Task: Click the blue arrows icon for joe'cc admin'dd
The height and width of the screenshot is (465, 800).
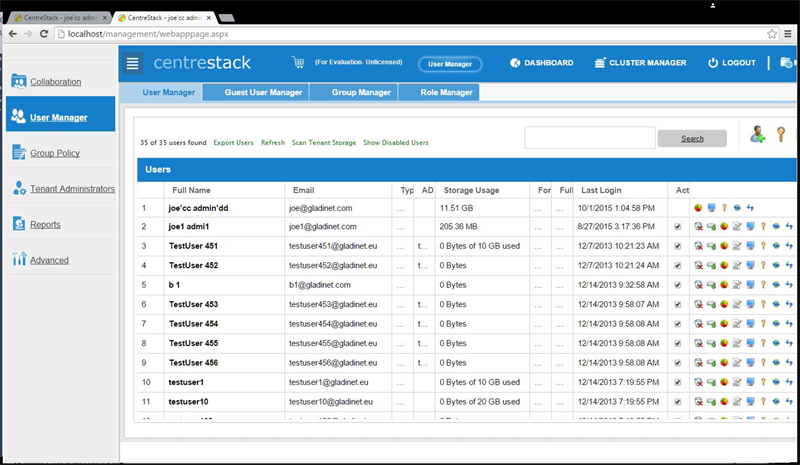Action: 750,208
